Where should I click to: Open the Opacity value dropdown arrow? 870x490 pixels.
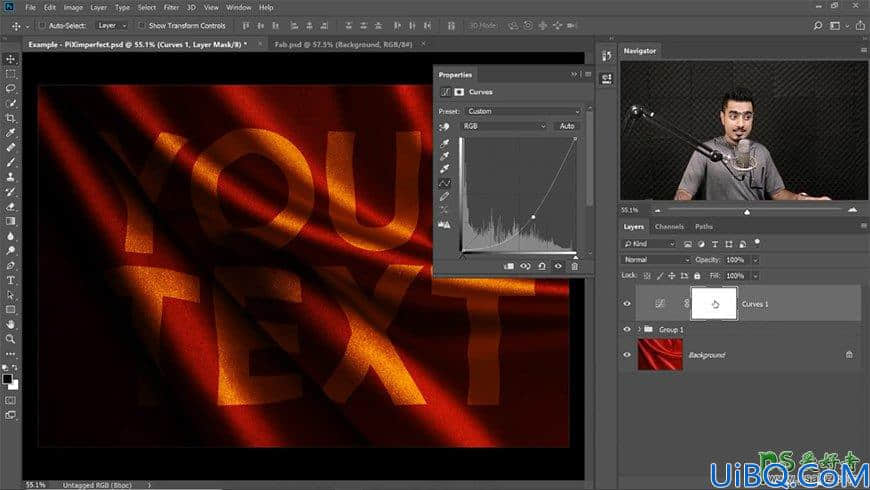755,260
